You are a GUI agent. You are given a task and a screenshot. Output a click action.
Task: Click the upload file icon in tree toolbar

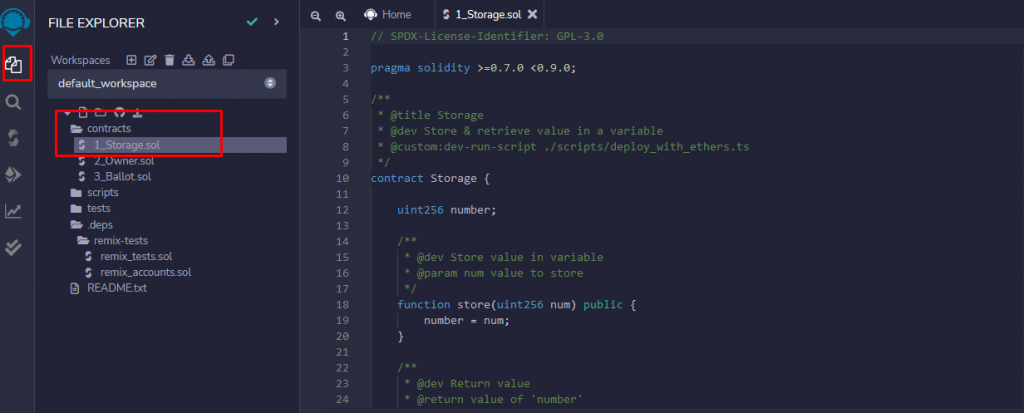click(138, 112)
